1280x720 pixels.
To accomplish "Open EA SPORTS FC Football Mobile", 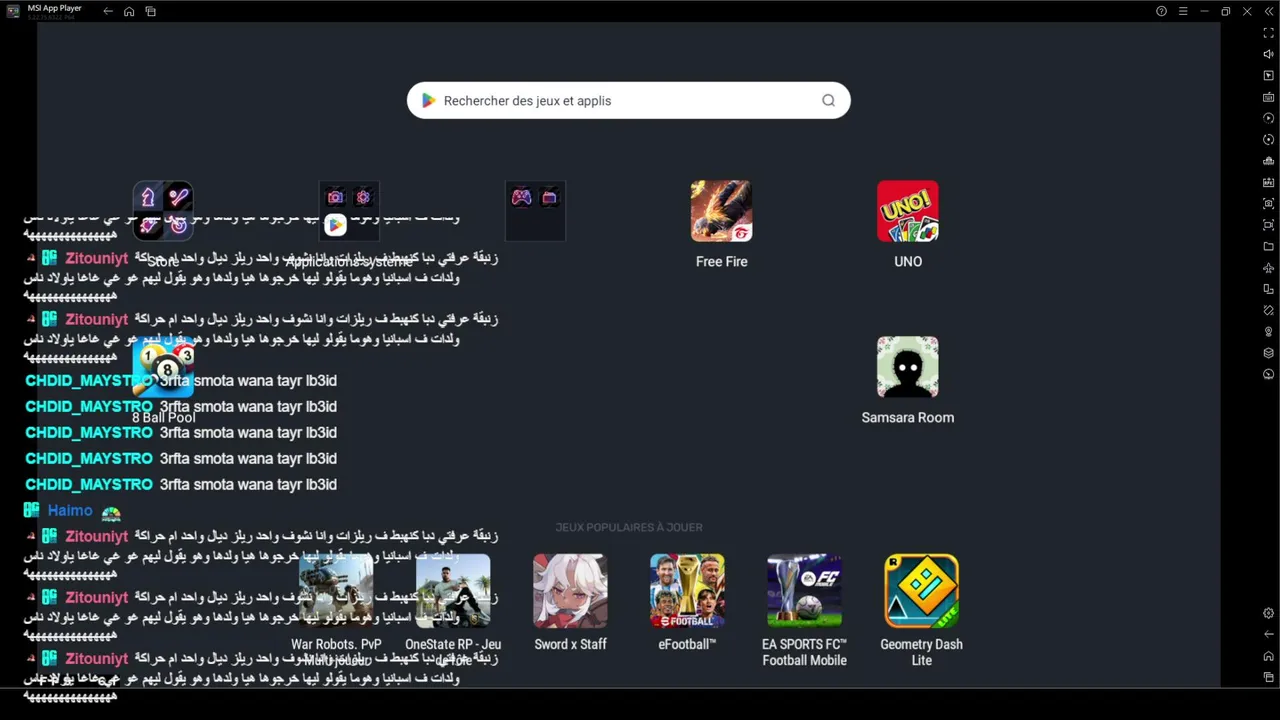I will pos(804,591).
